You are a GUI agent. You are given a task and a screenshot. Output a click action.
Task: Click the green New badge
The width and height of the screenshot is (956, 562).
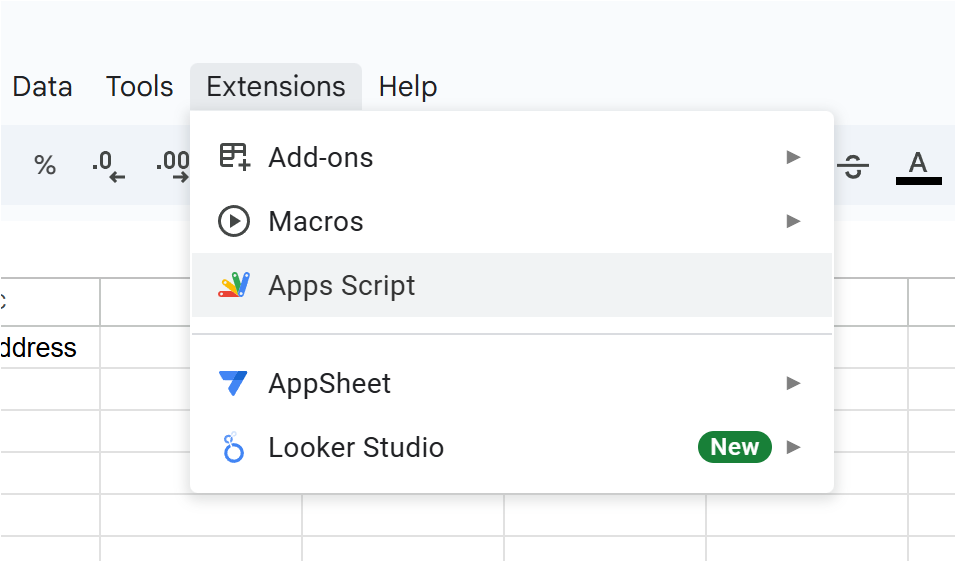tap(735, 447)
